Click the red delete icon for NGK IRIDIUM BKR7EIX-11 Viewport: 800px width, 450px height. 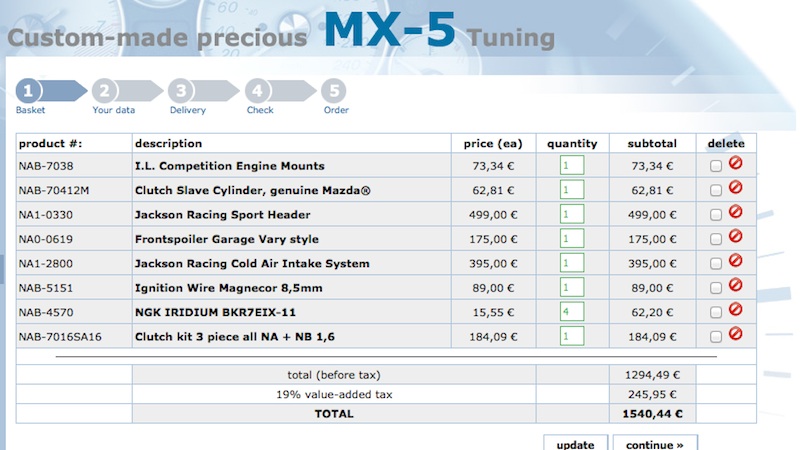(x=735, y=309)
